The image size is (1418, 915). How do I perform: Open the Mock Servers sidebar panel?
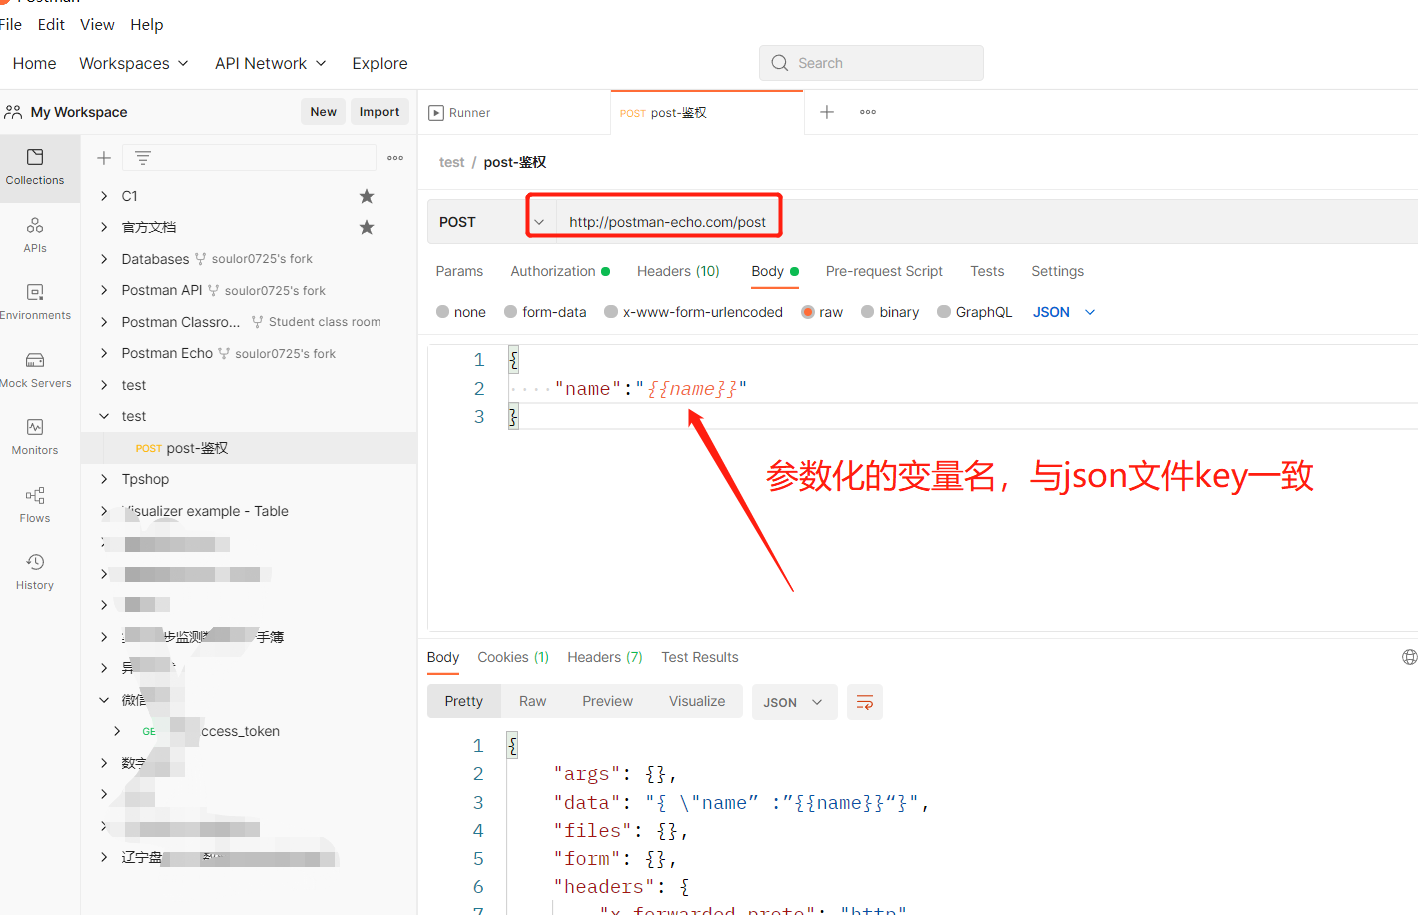[35, 370]
